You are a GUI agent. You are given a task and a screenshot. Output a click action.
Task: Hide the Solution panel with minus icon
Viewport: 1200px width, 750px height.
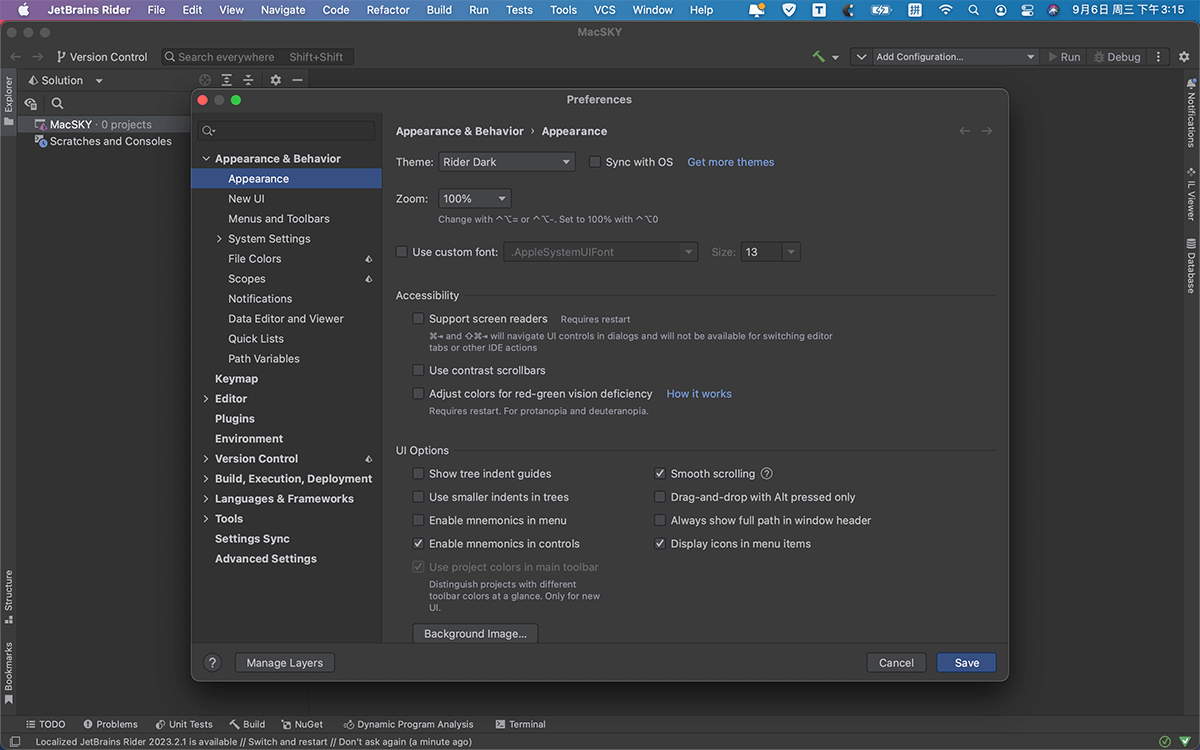(x=297, y=80)
